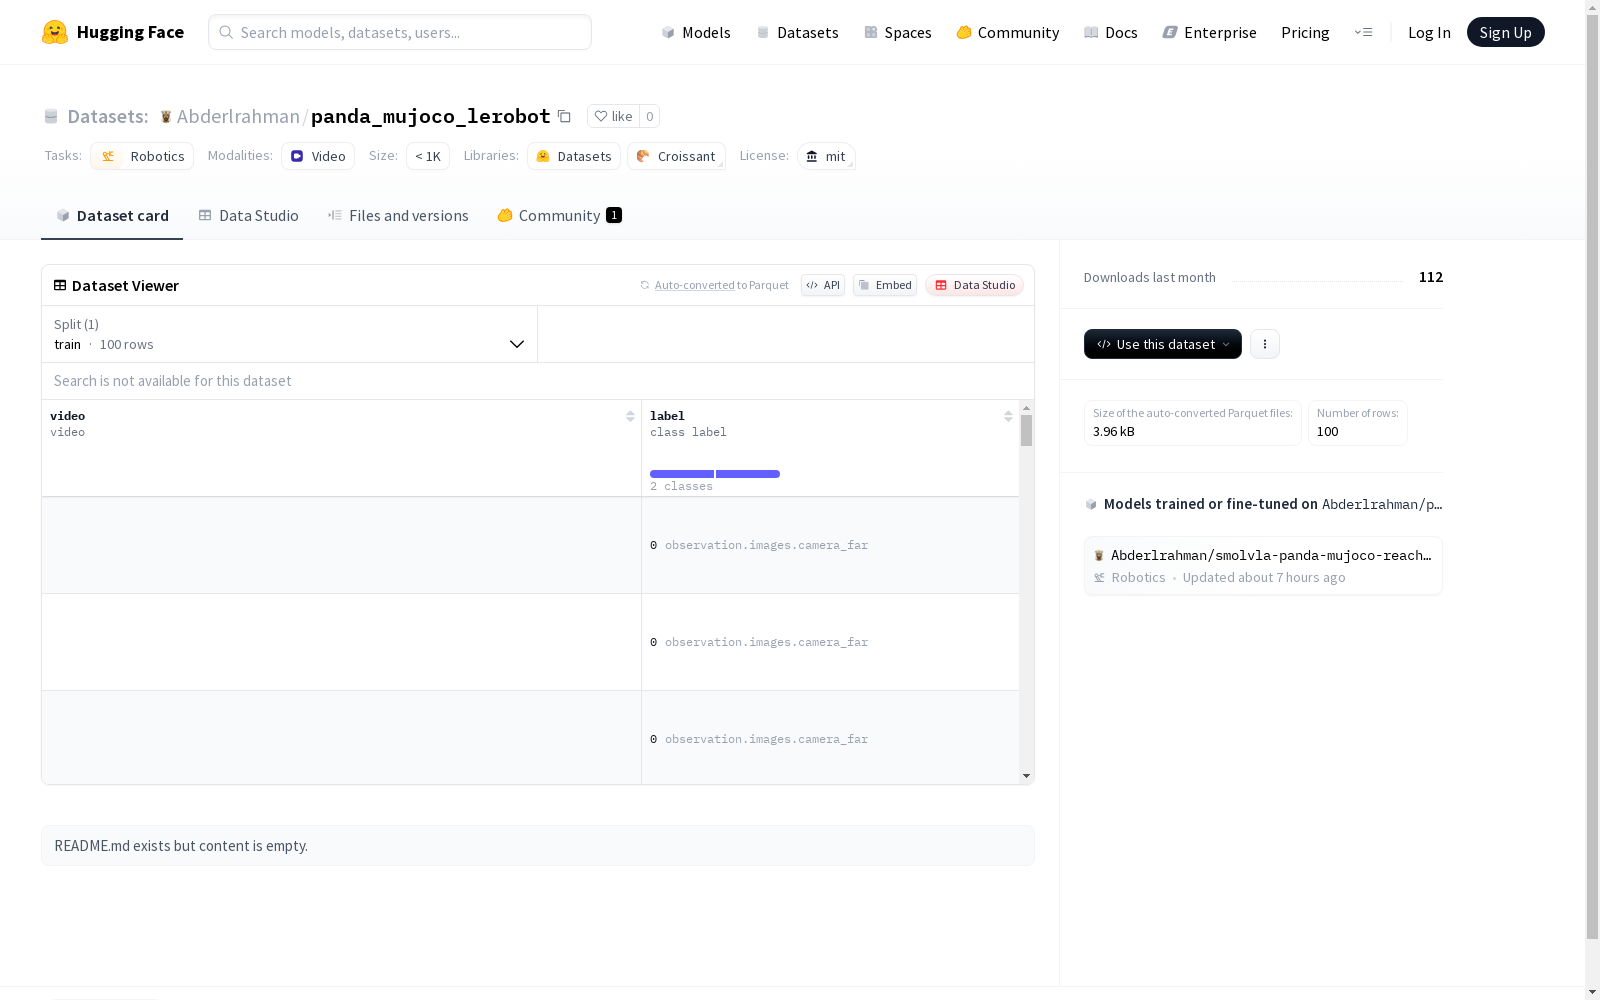Image resolution: width=1600 pixels, height=1000 pixels.
Task: Click the Models nav item
Action: tap(696, 32)
